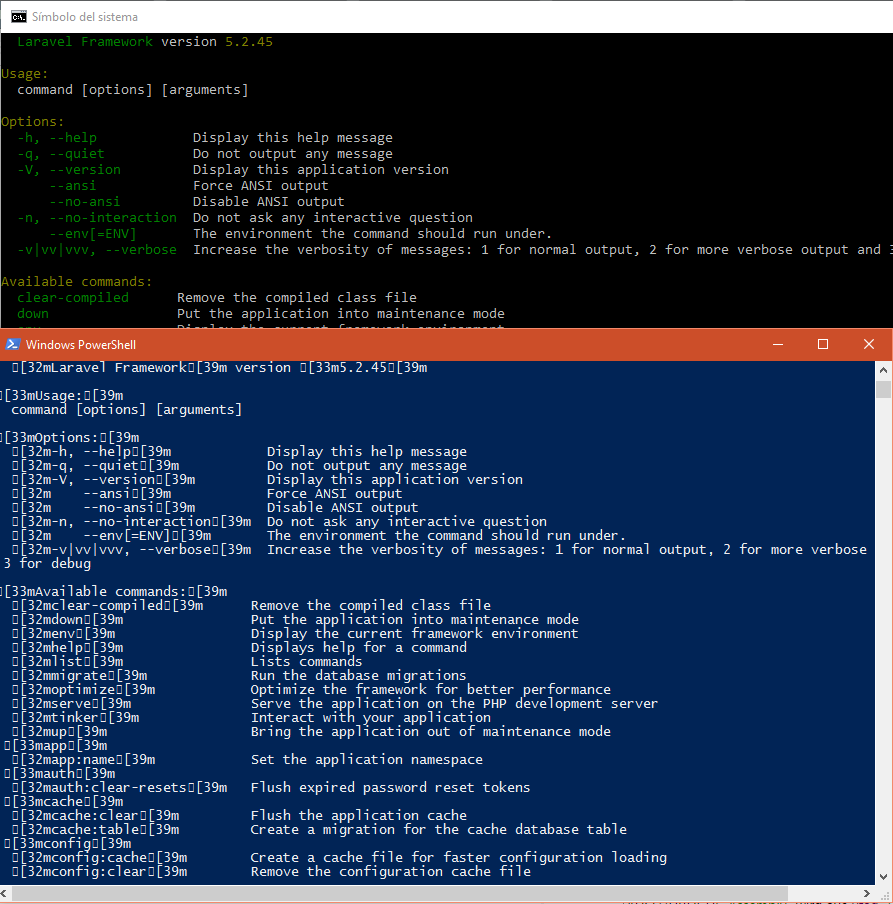Click '3 for debug' line in PowerShell

47,564
